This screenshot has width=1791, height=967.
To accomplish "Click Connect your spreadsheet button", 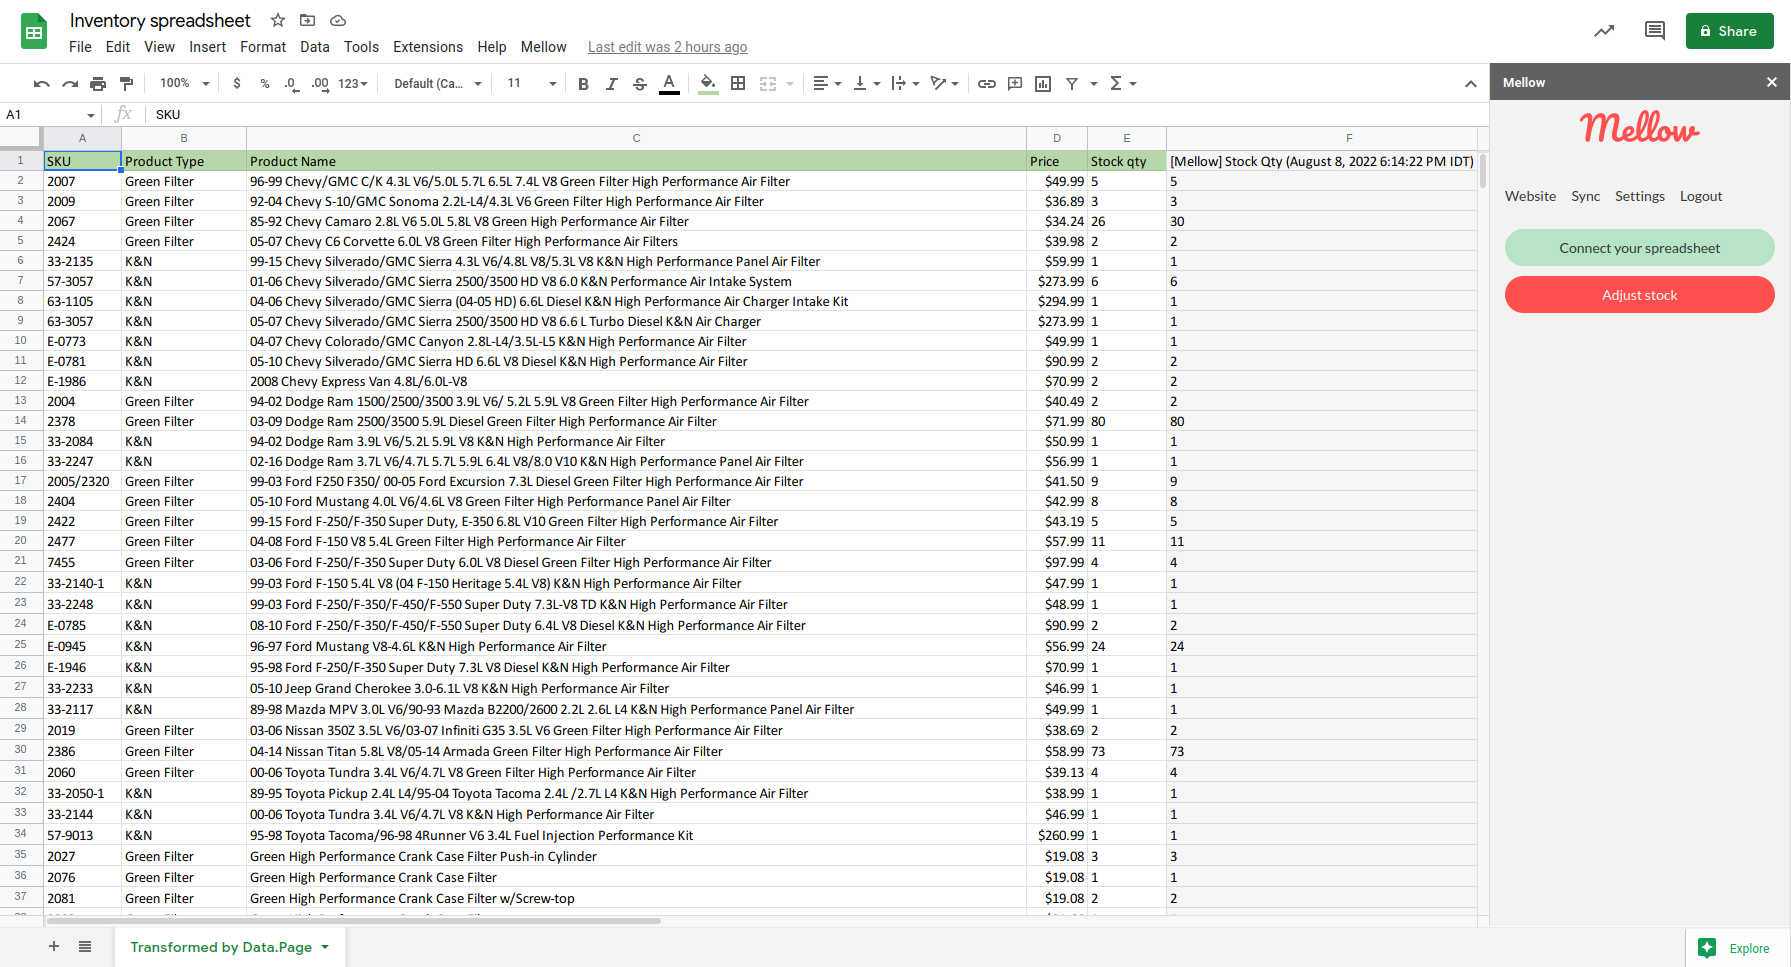I will coord(1639,248).
